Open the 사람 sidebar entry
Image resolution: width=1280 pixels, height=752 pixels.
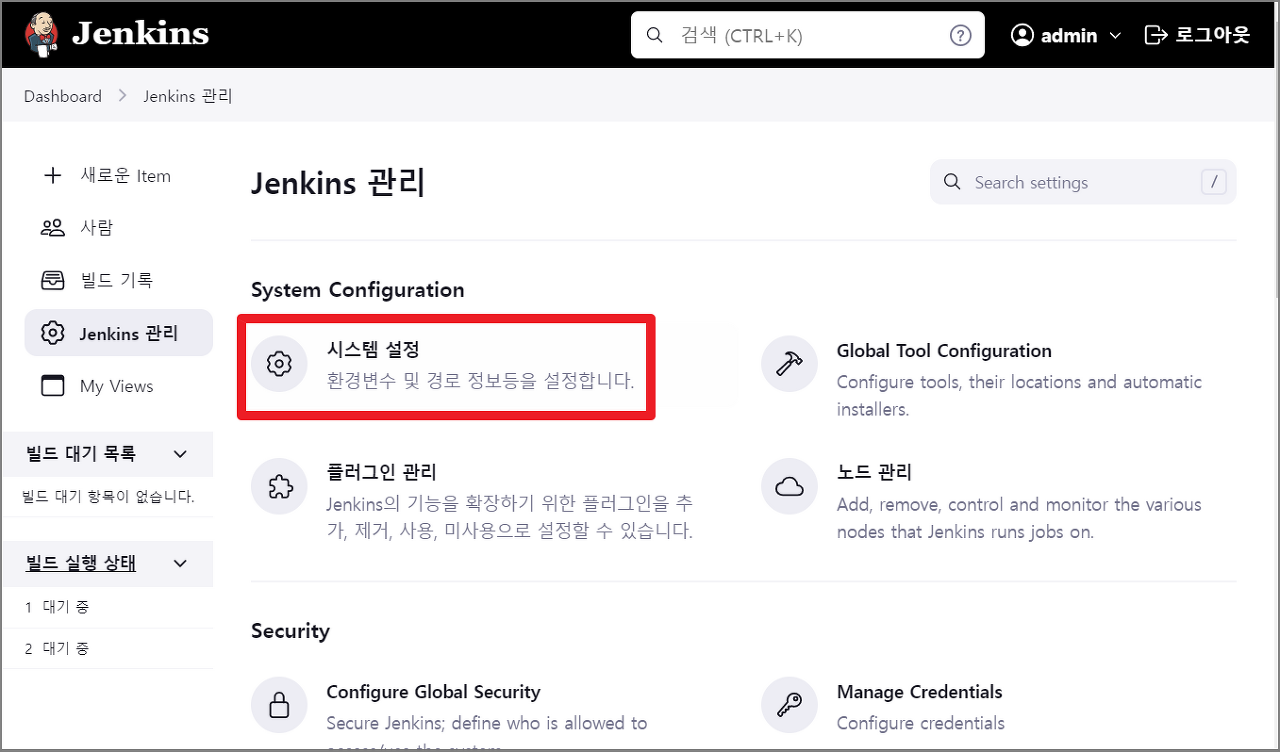pos(118,228)
